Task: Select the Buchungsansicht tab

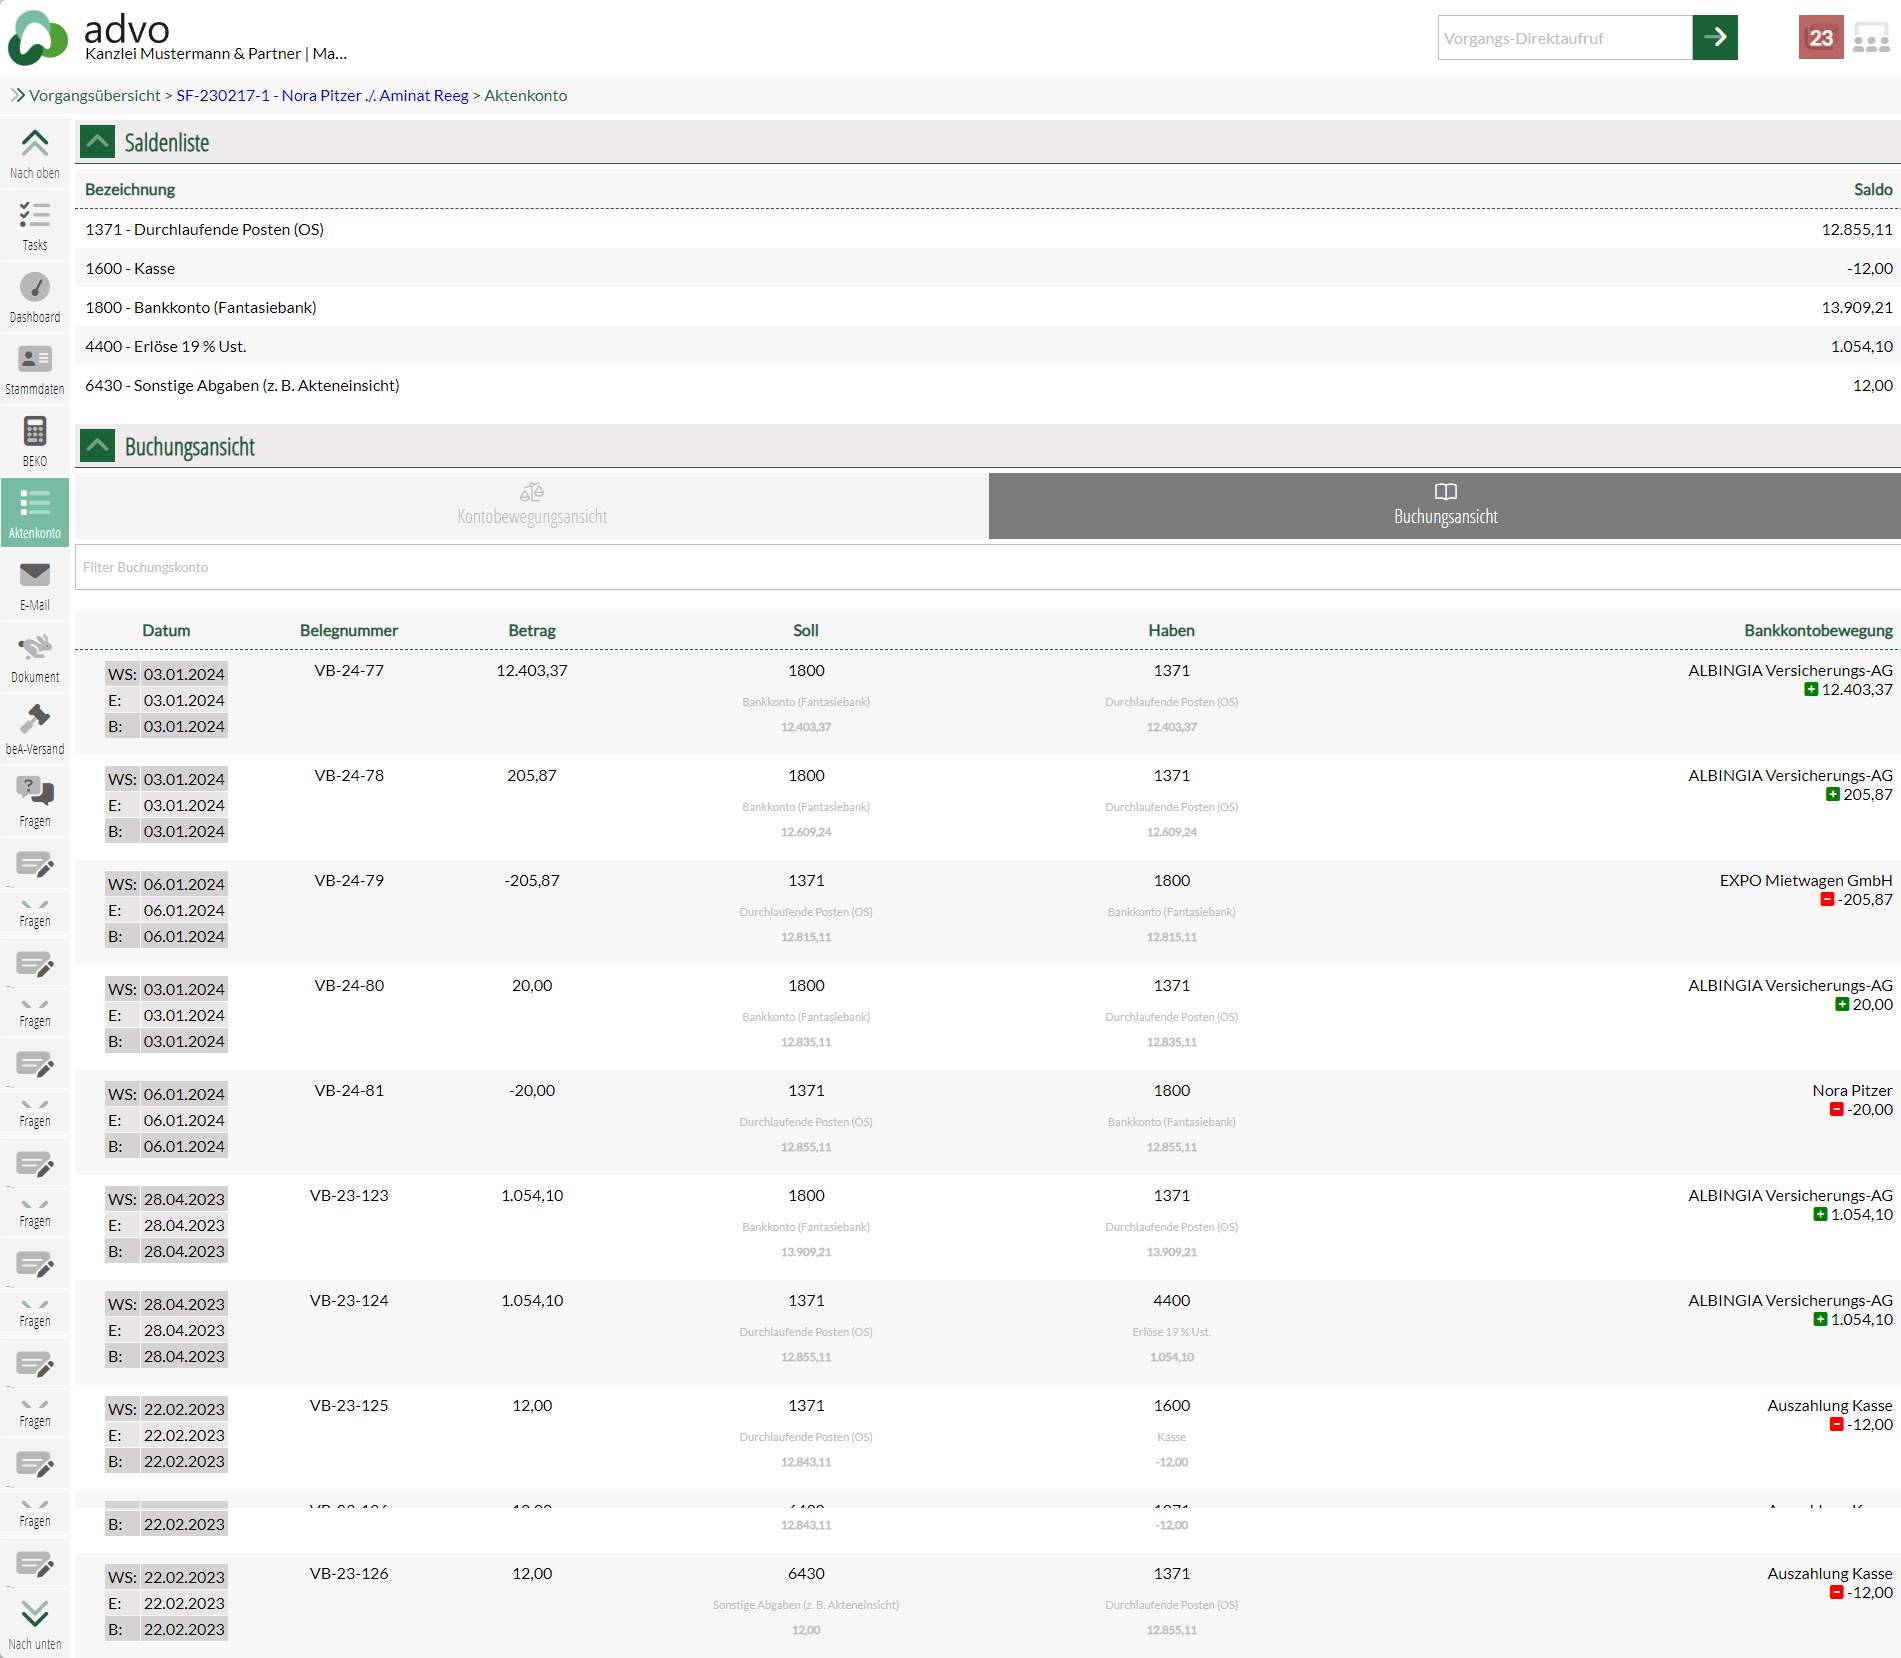Action: pyautogui.click(x=1444, y=505)
